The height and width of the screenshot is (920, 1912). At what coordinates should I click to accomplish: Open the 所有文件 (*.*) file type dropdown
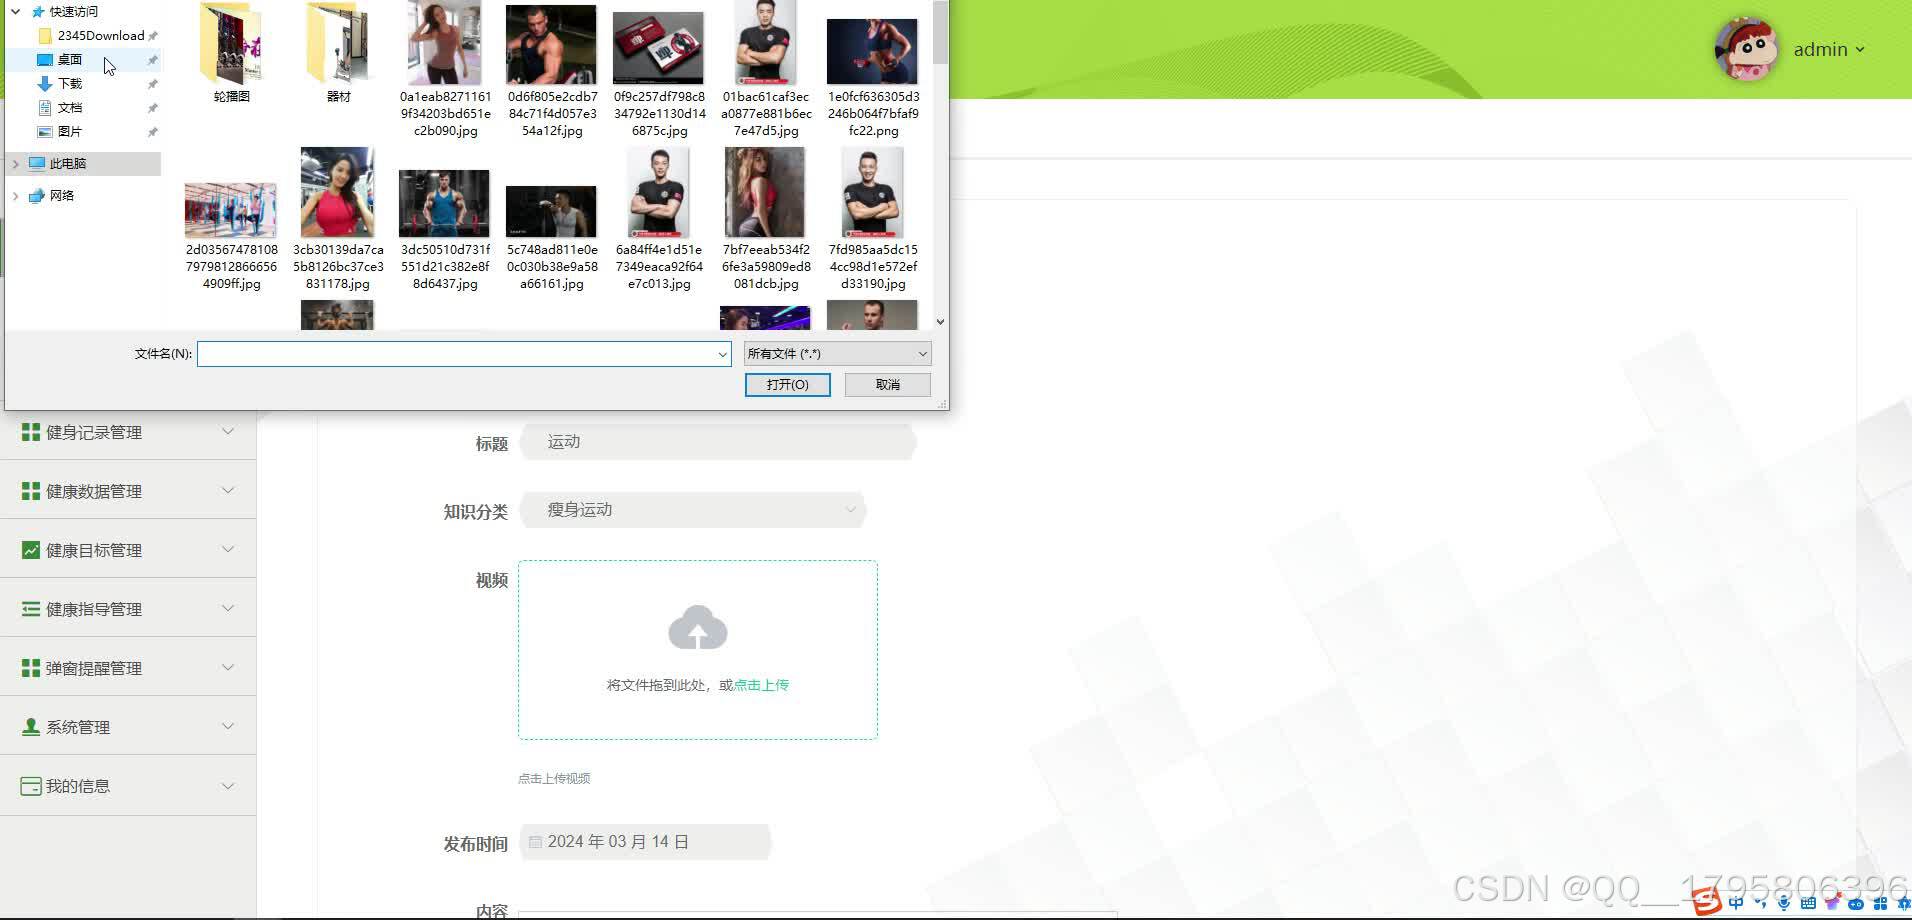click(837, 354)
